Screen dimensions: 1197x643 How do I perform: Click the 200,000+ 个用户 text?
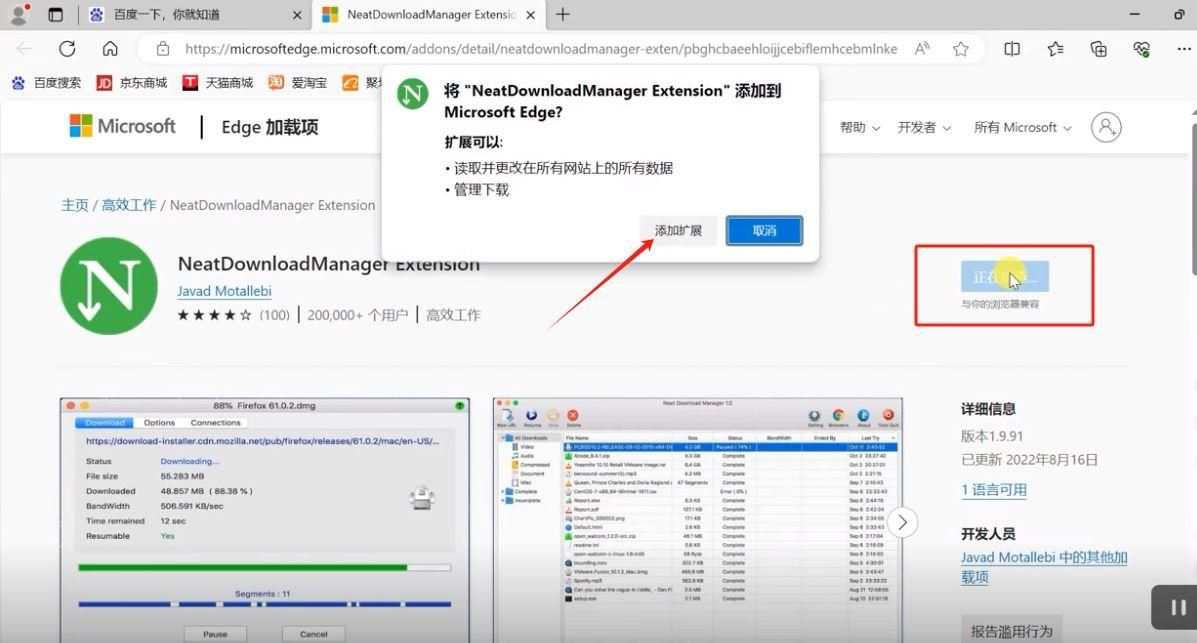(x=357, y=315)
